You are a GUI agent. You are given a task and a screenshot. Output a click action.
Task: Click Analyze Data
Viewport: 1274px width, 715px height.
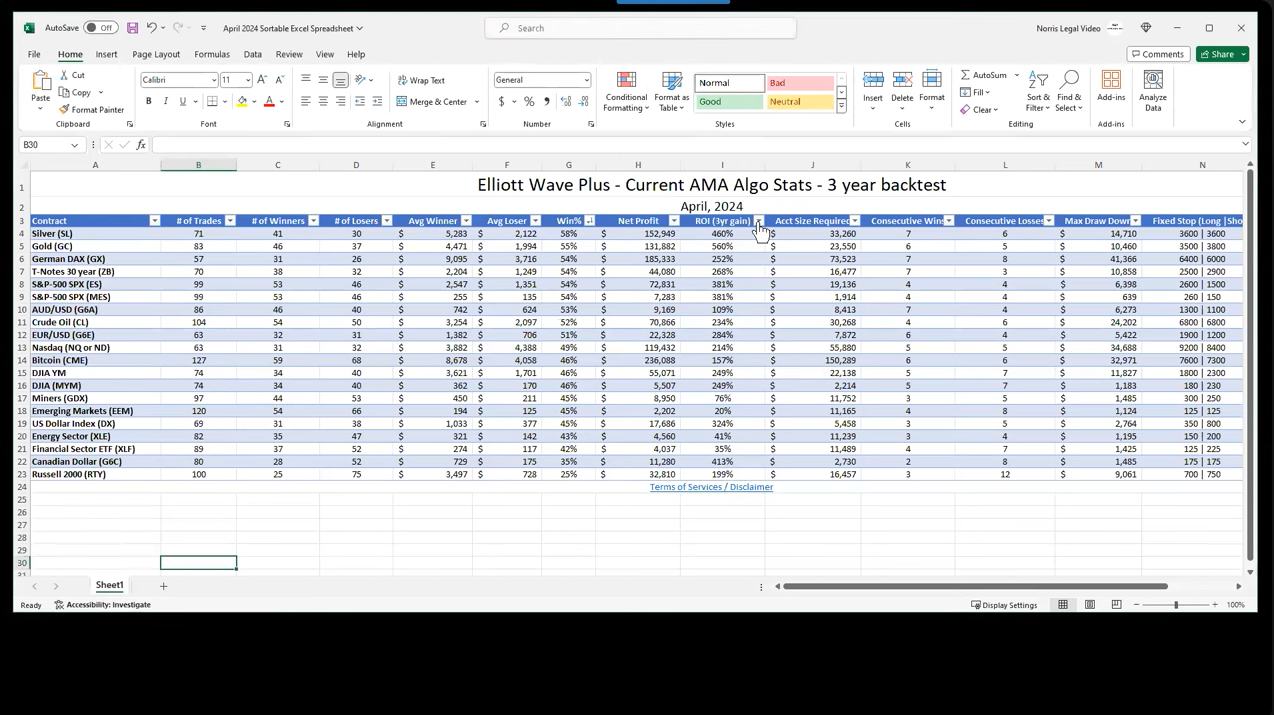point(1153,92)
